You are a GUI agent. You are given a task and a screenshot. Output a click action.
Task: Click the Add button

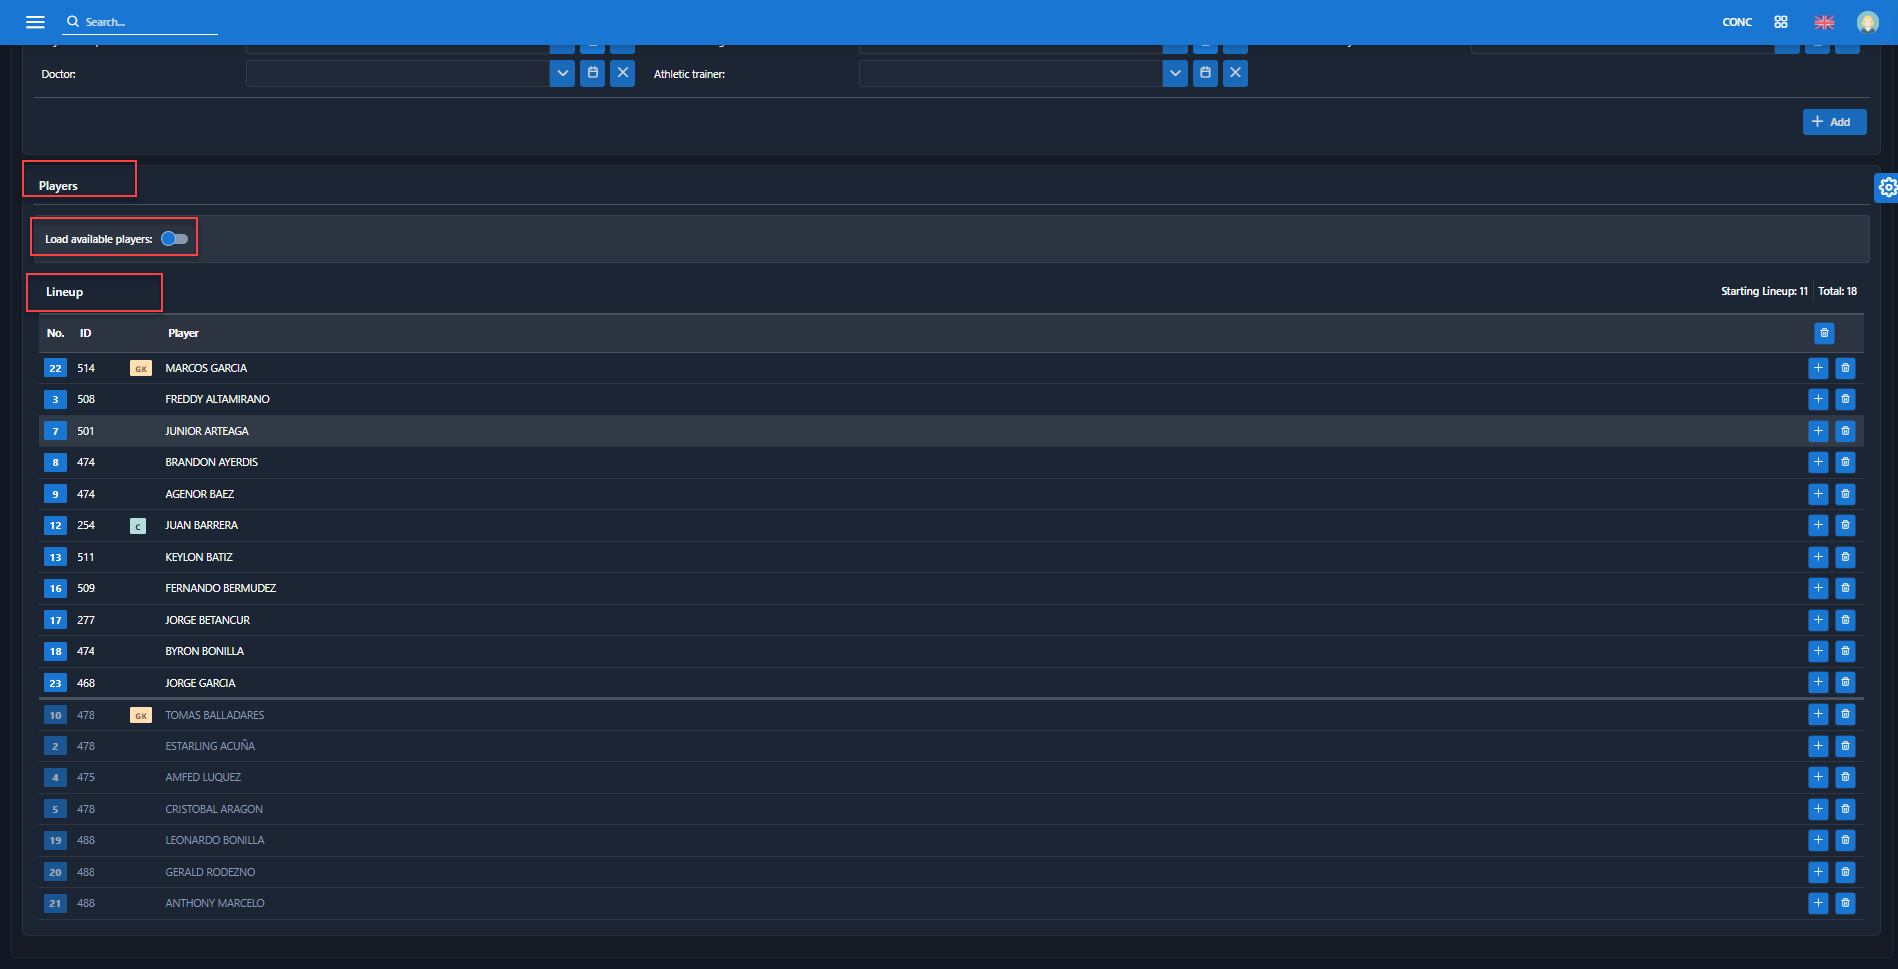click(x=1833, y=122)
